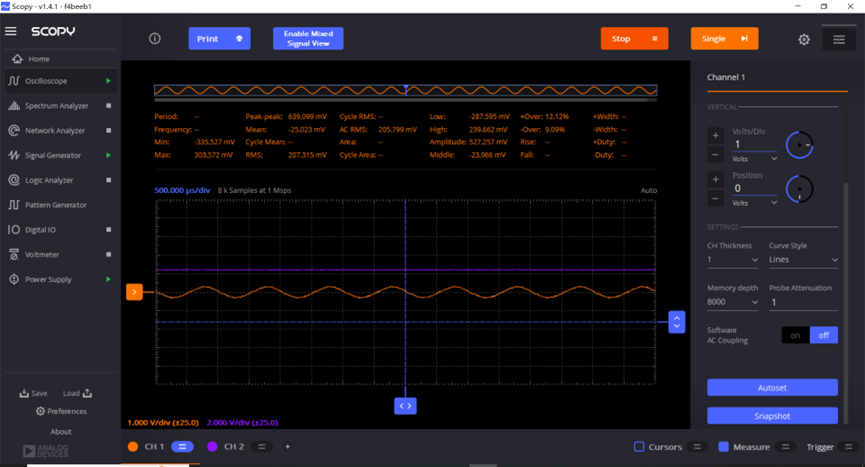Toggle Oscilloscope run indicator in sidebar
The width and height of the screenshot is (865, 467).
click(108, 80)
